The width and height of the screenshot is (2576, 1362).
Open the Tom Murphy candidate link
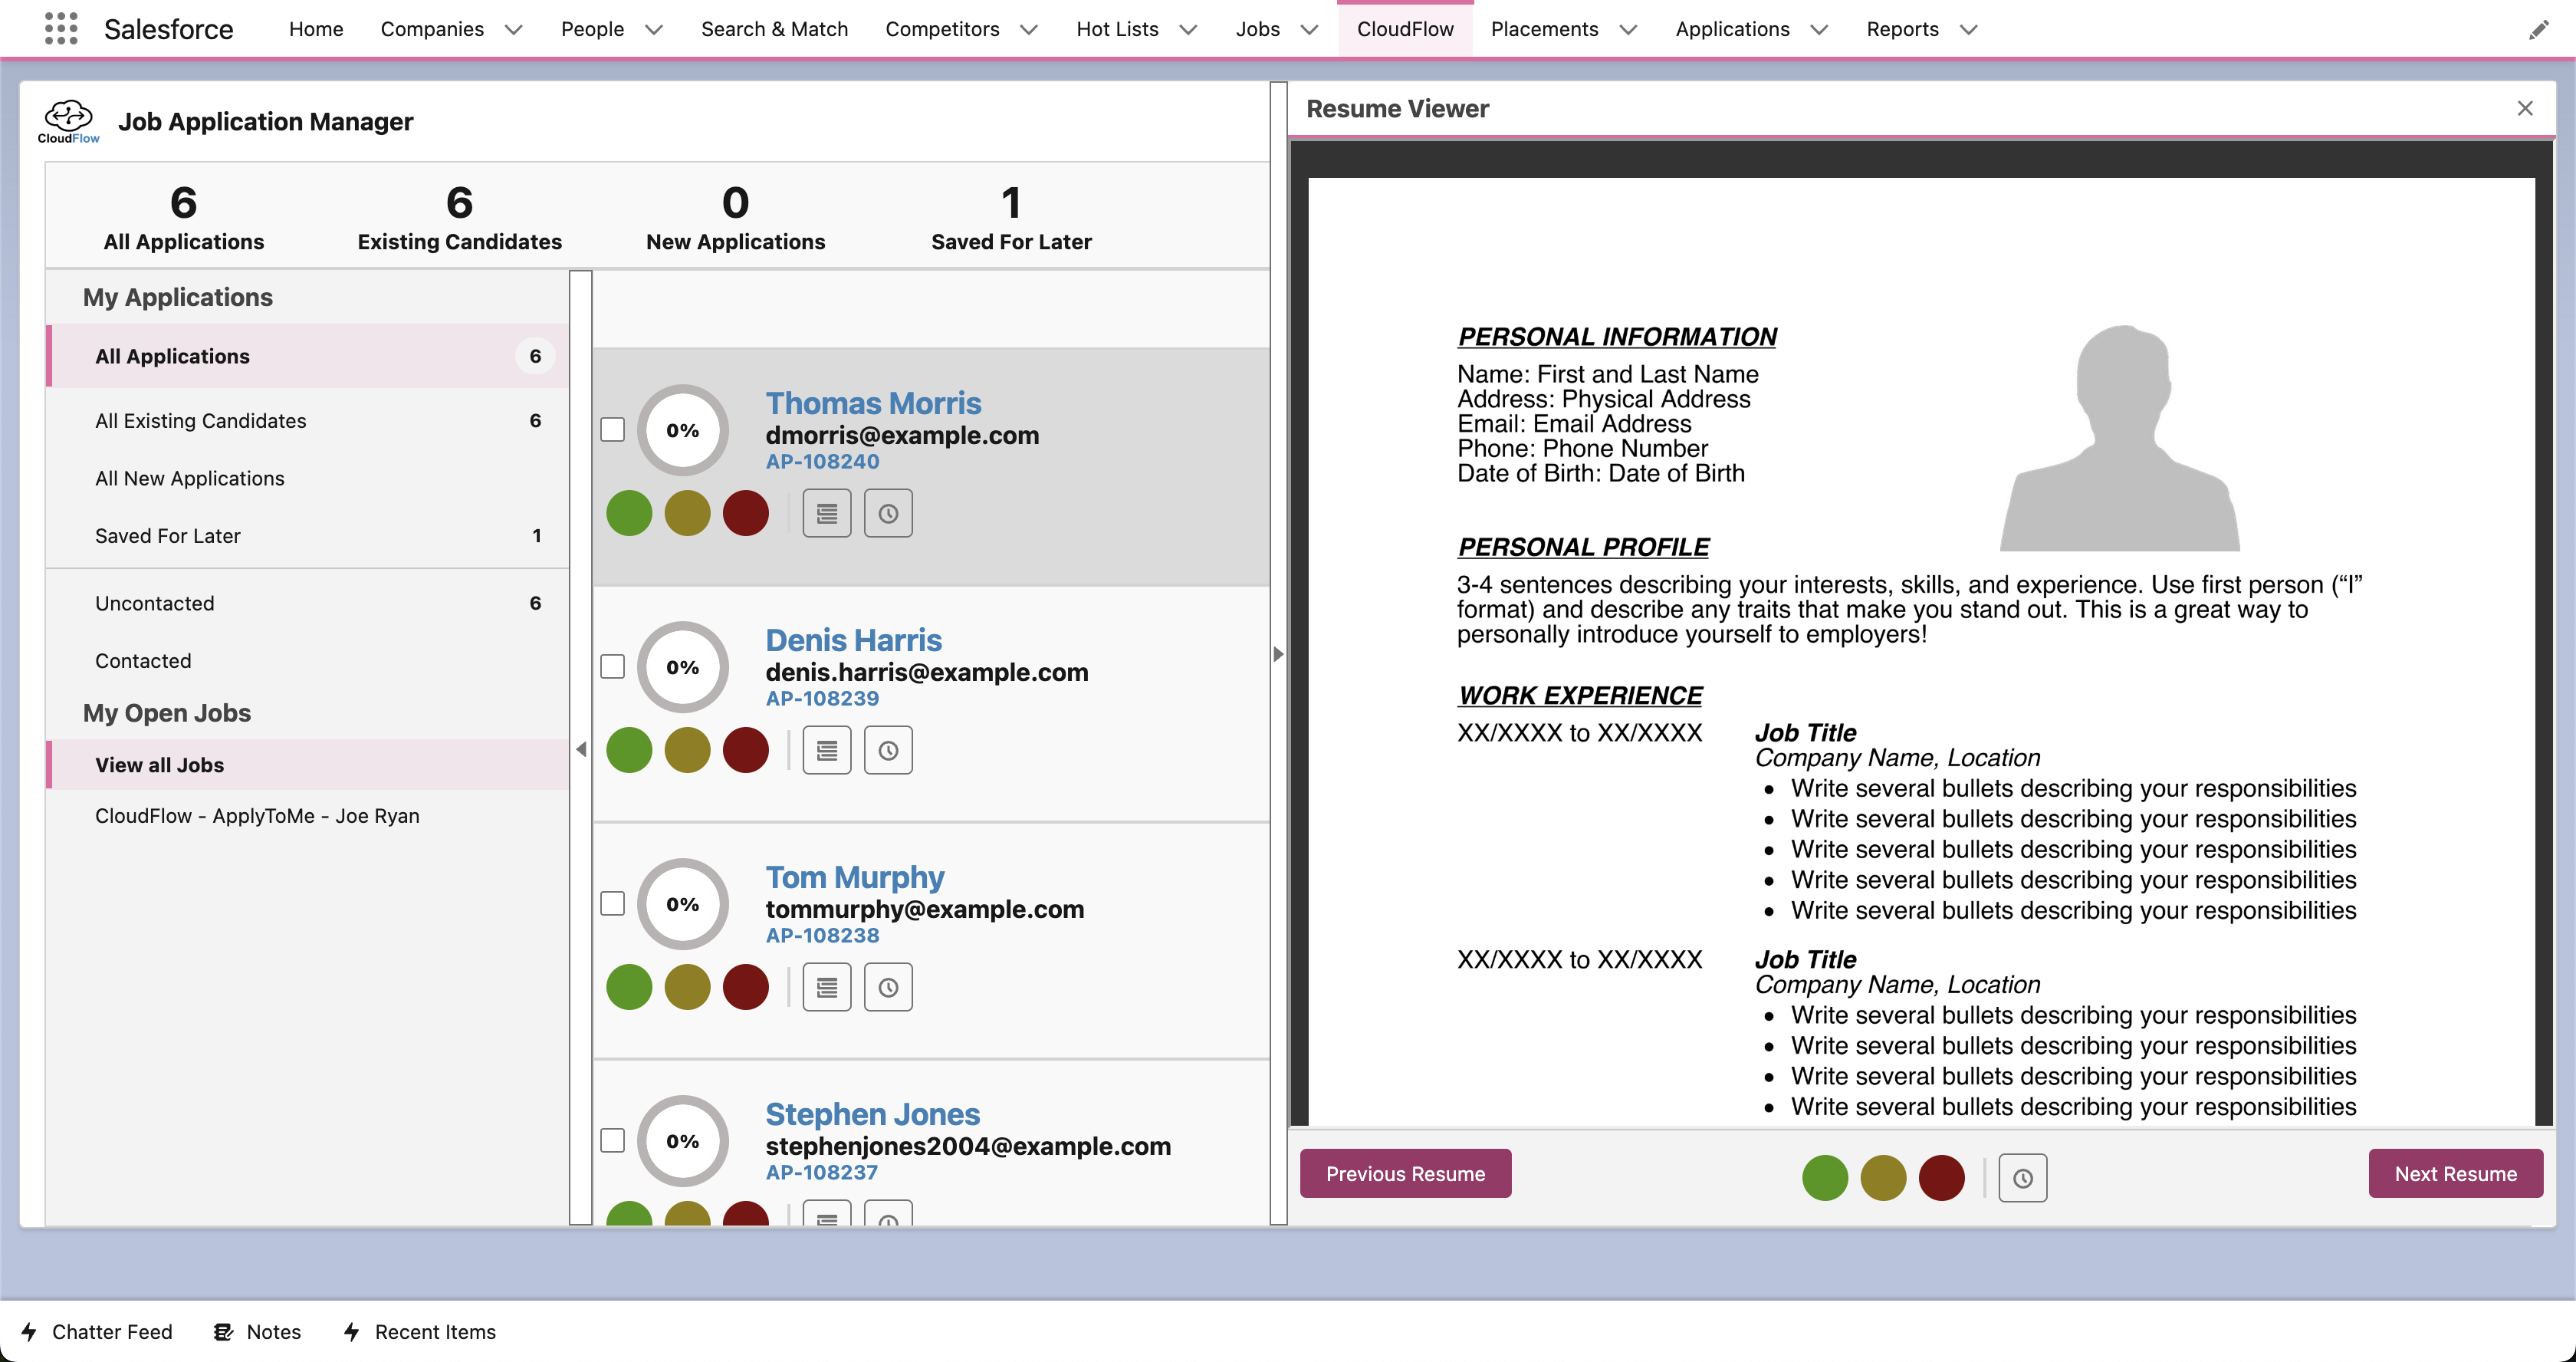(x=854, y=877)
